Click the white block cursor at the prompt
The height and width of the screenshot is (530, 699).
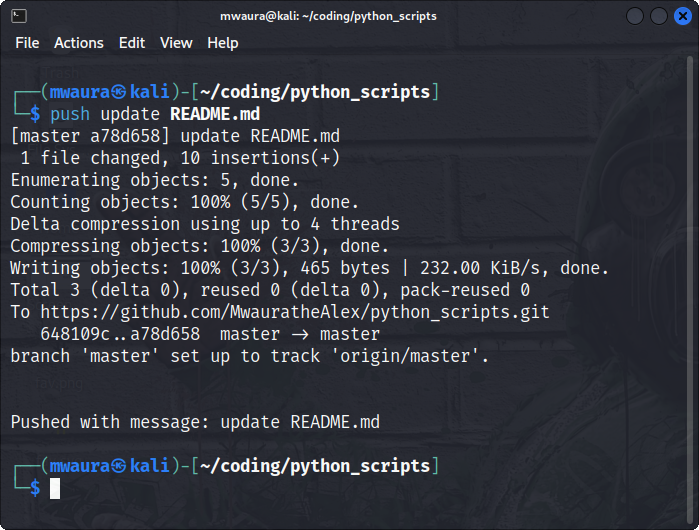click(55, 488)
